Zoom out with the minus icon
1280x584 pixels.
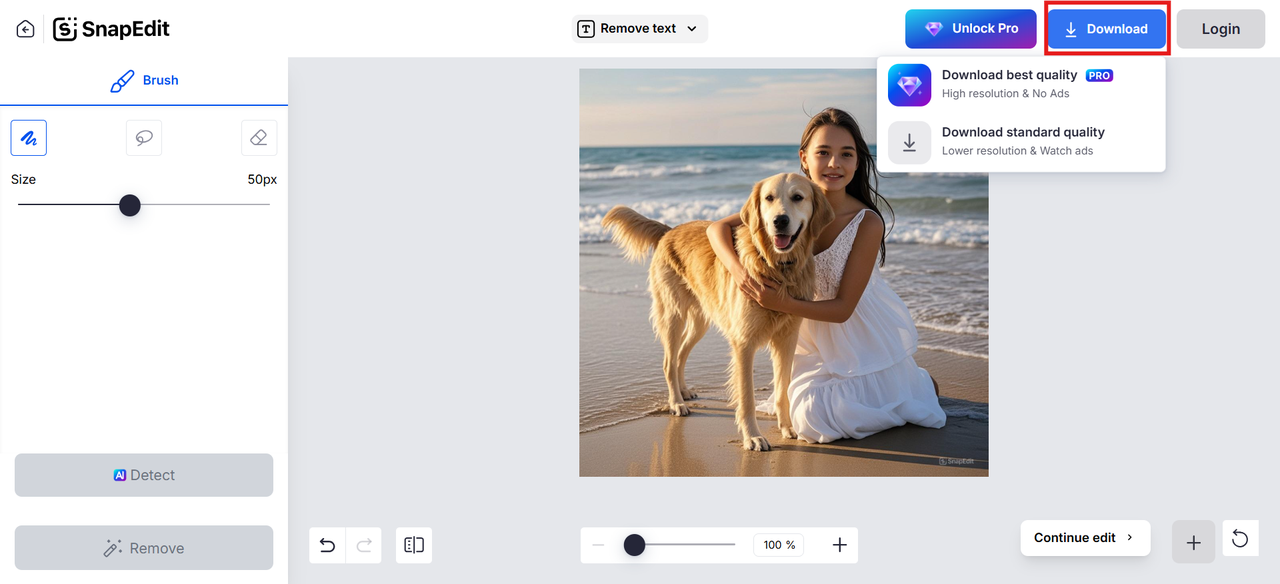(598, 545)
